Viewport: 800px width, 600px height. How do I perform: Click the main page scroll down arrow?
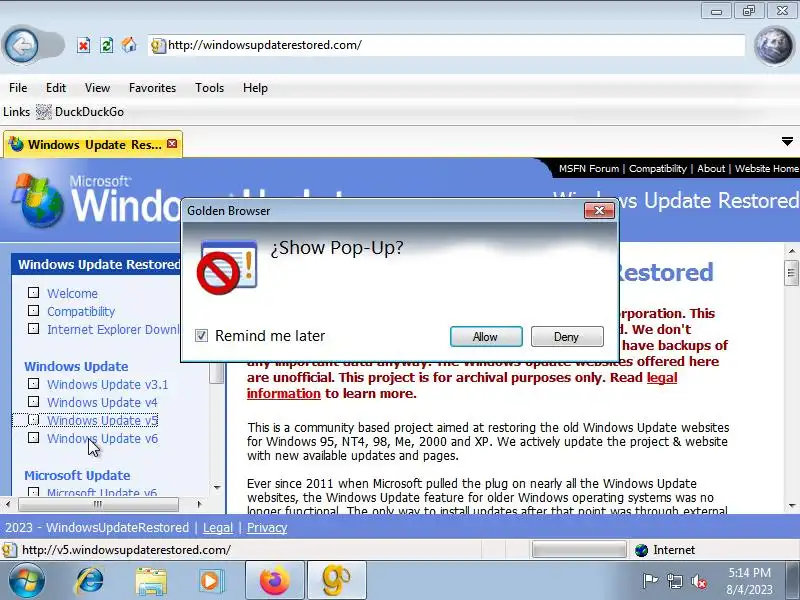pos(791,506)
